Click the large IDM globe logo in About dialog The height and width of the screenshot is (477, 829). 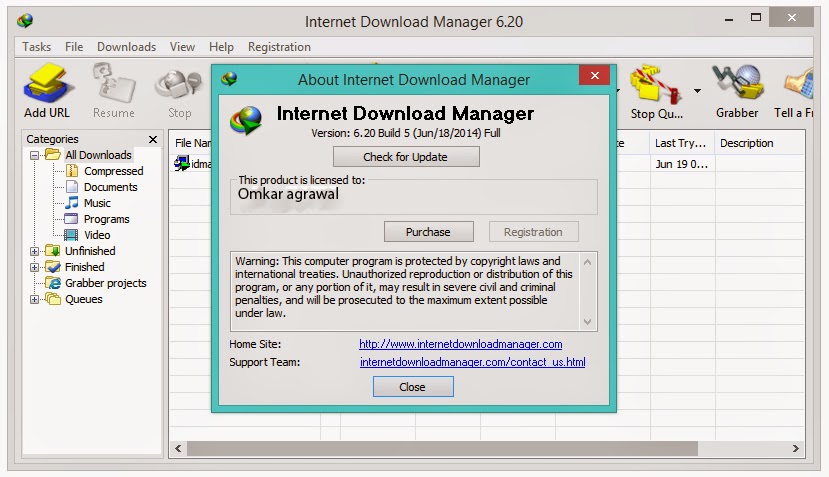pyautogui.click(x=246, y=120)
